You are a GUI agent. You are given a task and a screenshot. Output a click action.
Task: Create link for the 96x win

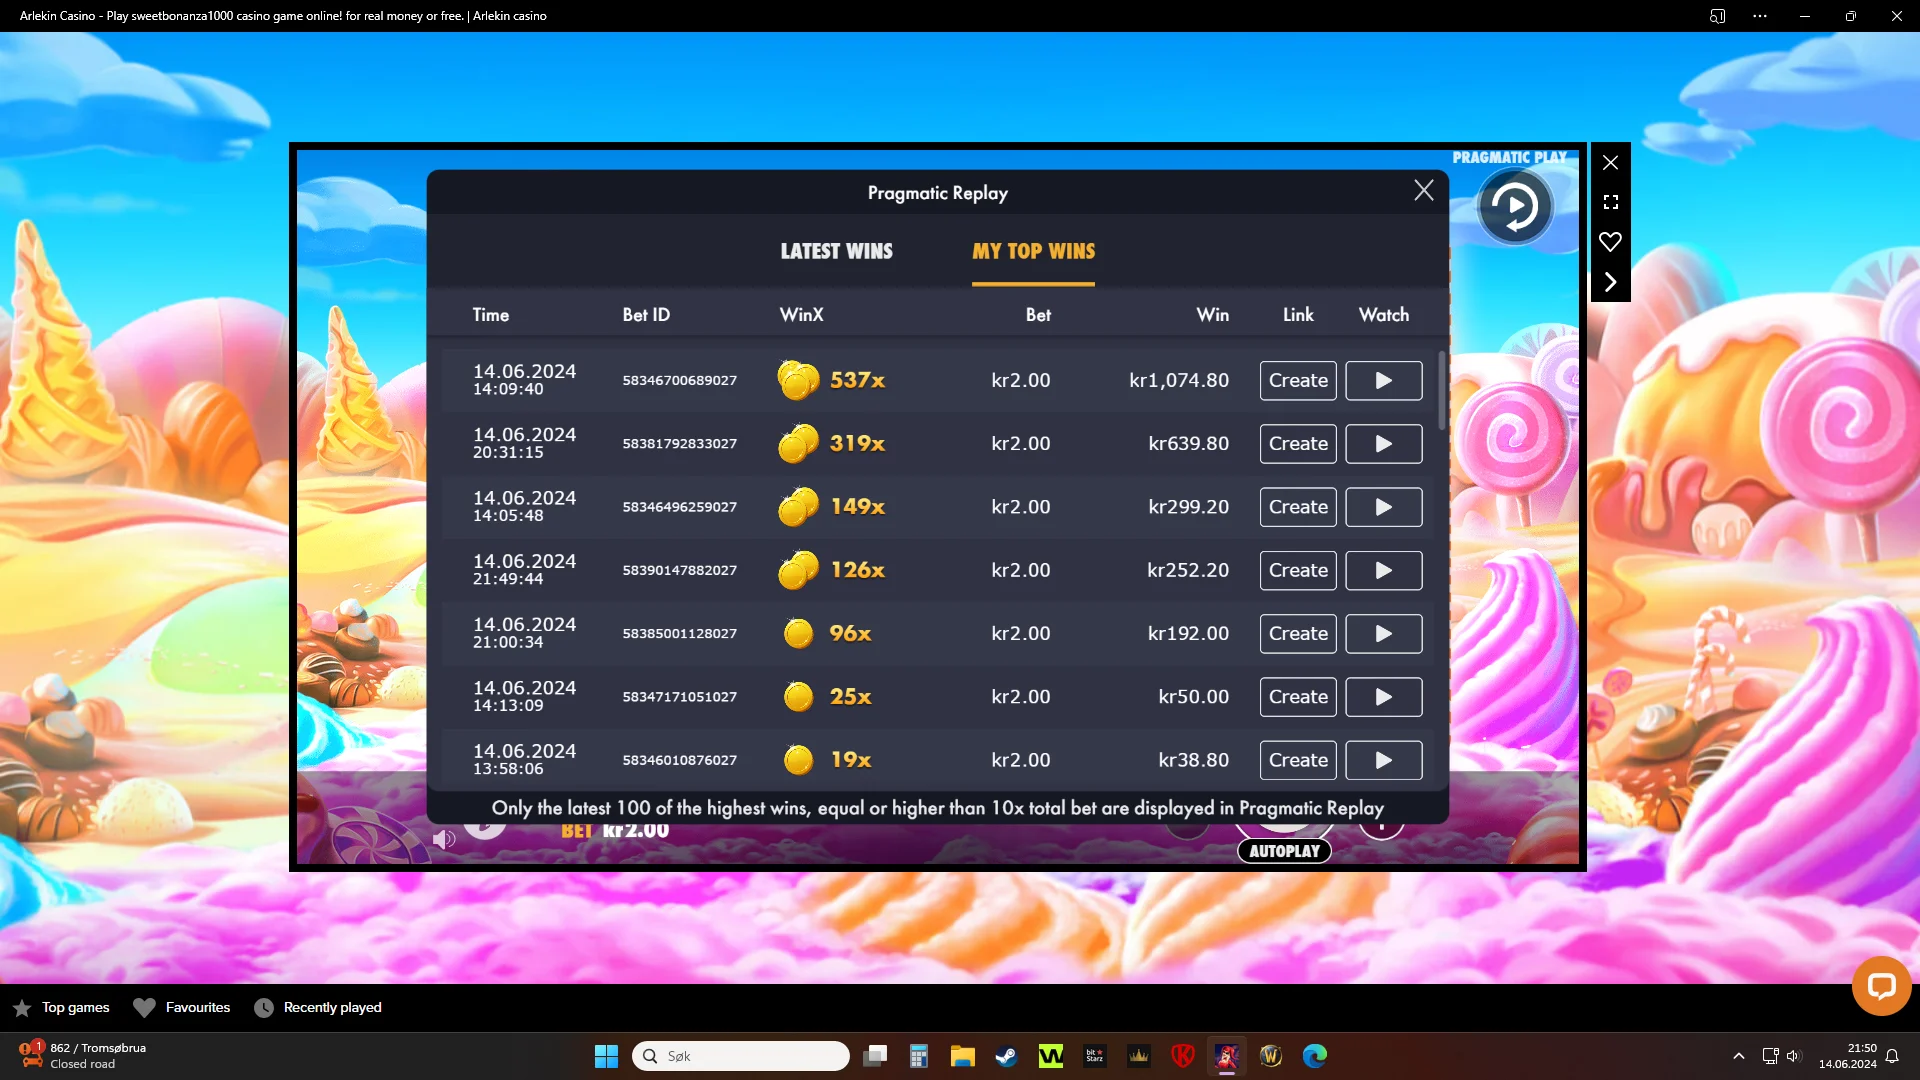point(1298,634)
